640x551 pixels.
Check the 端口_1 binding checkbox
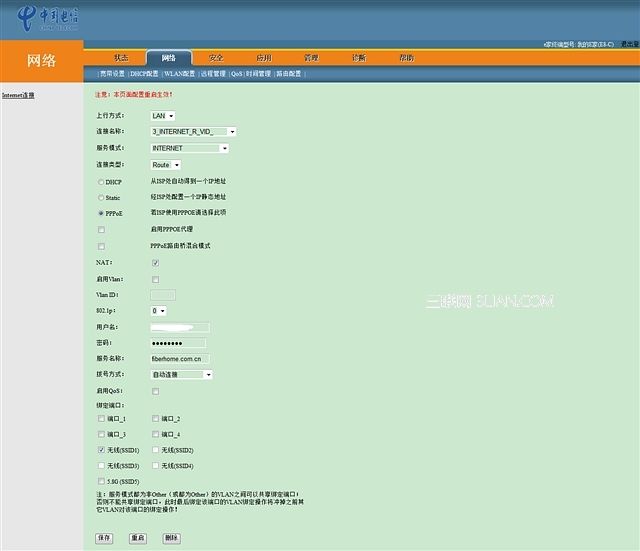101,418
